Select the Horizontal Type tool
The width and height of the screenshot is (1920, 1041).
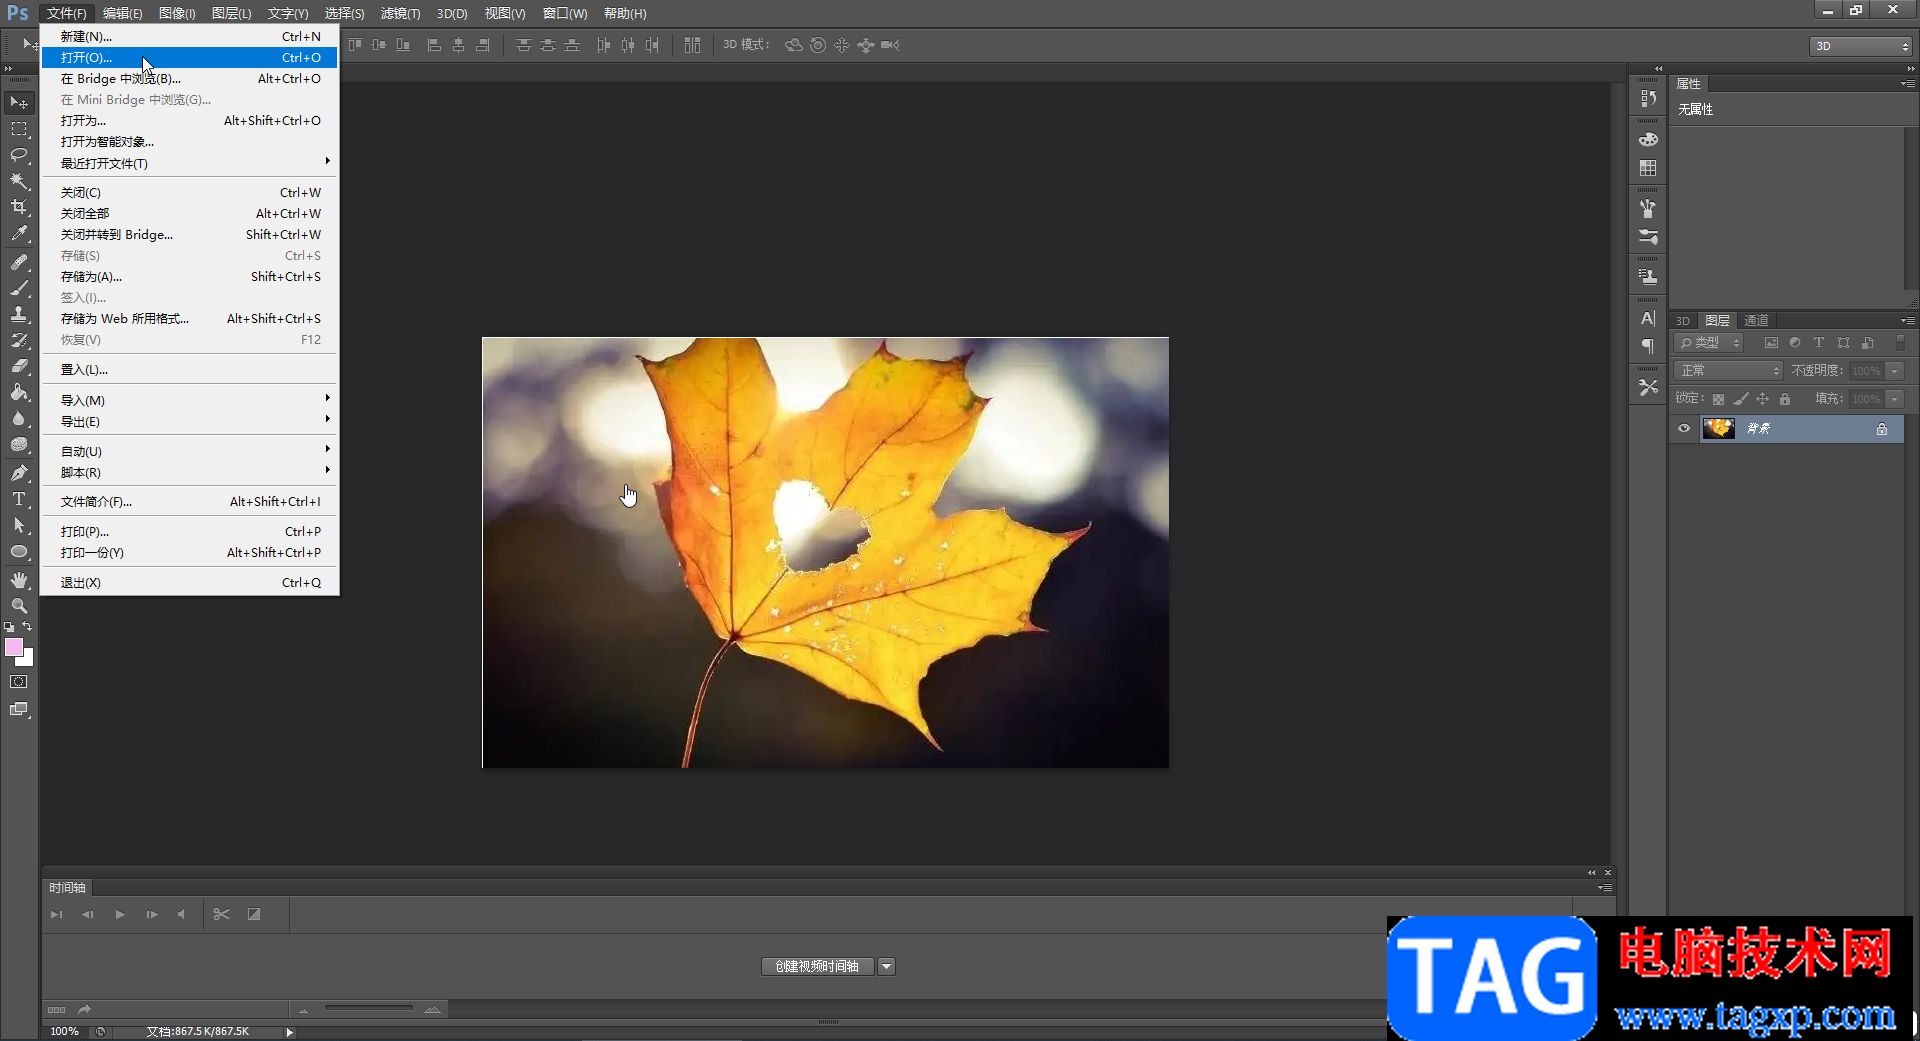(x=19, y=499)
